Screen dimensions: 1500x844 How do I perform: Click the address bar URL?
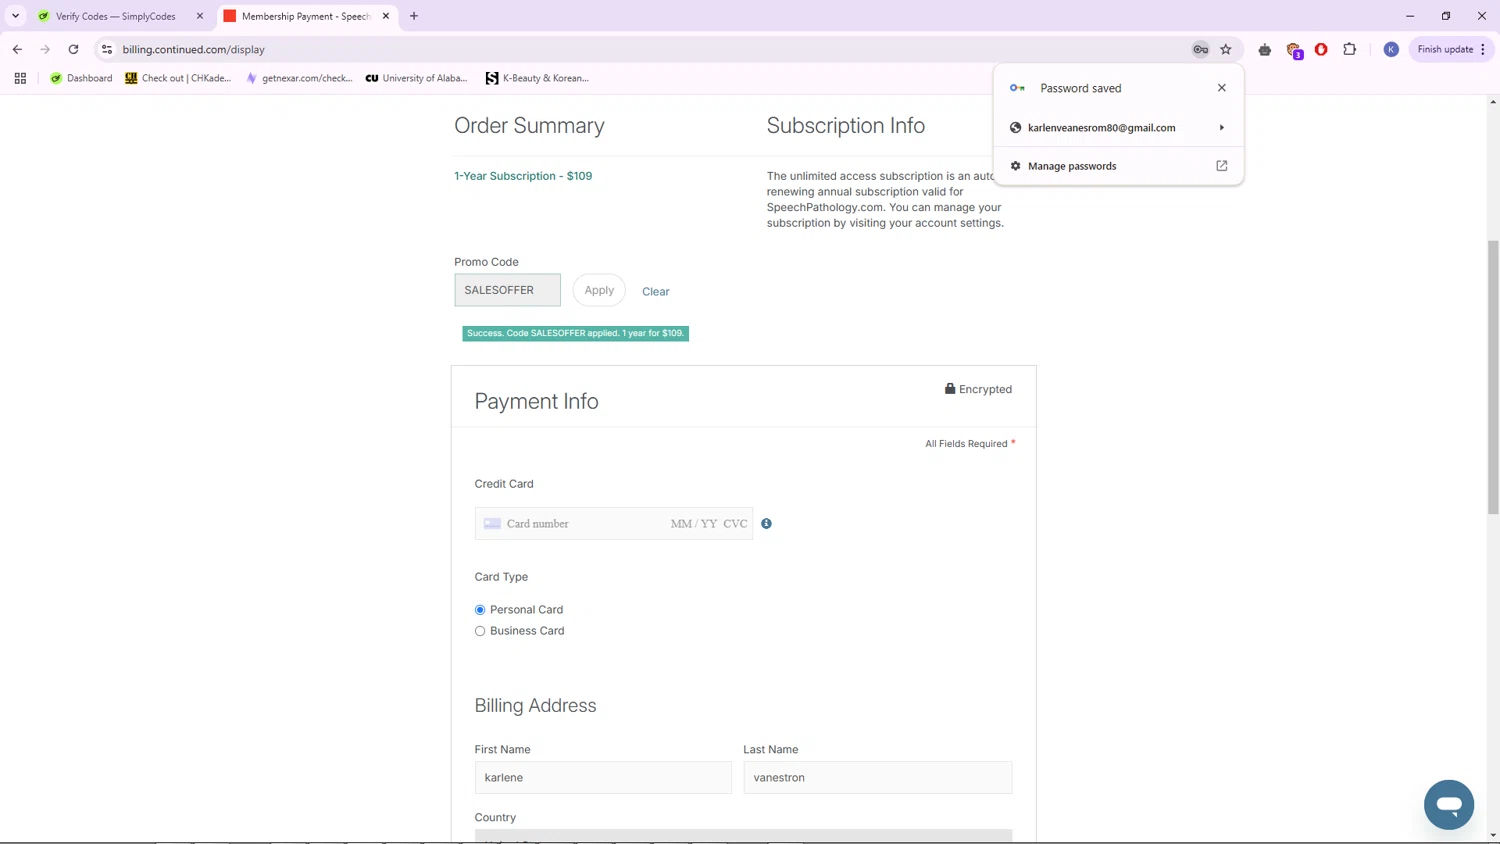(194, 49)
